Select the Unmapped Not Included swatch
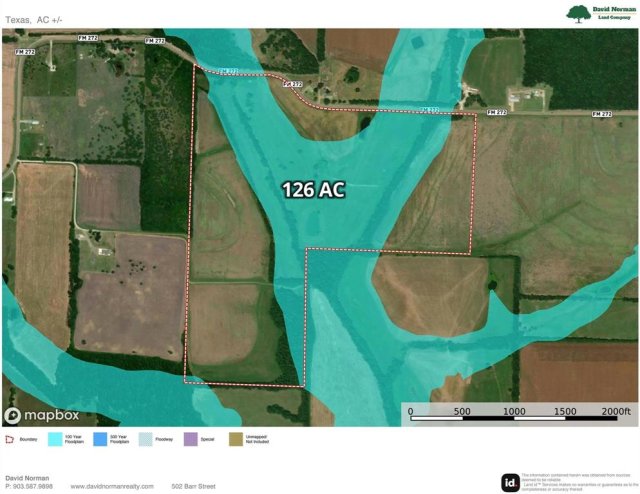Screen dimensions: 640x494 click(236, 439)
